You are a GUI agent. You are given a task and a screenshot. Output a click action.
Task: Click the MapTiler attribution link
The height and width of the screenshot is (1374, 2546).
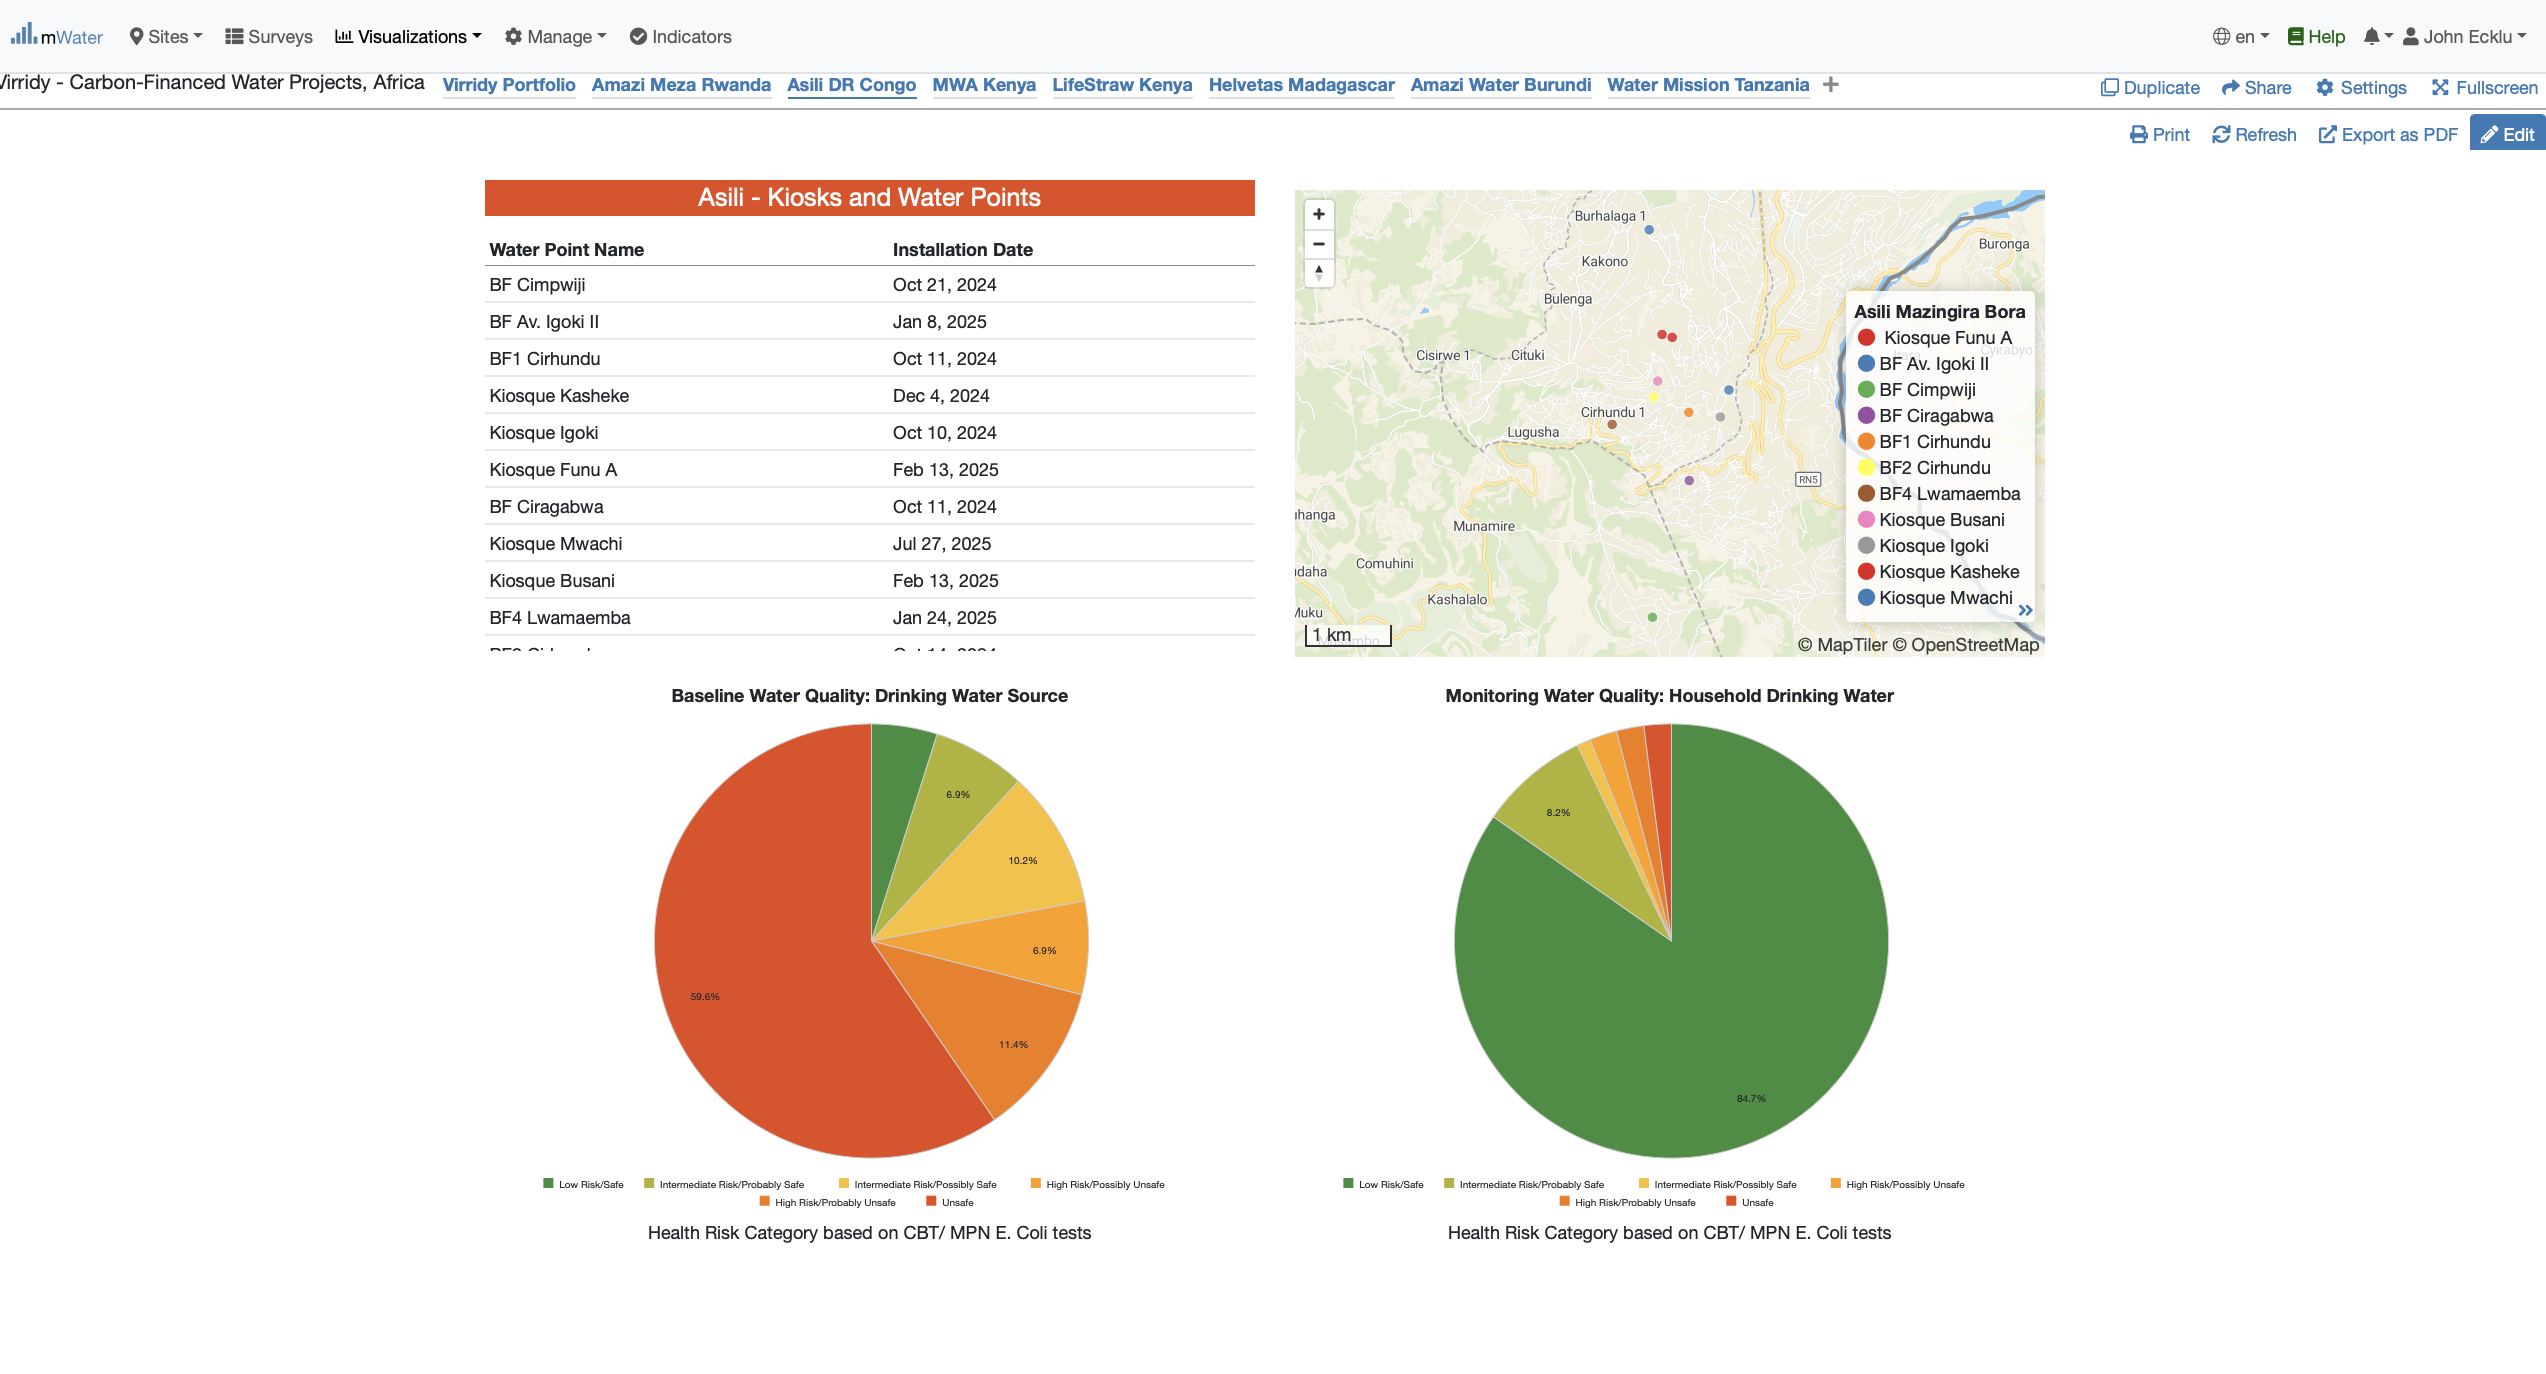click(1842, 645)
